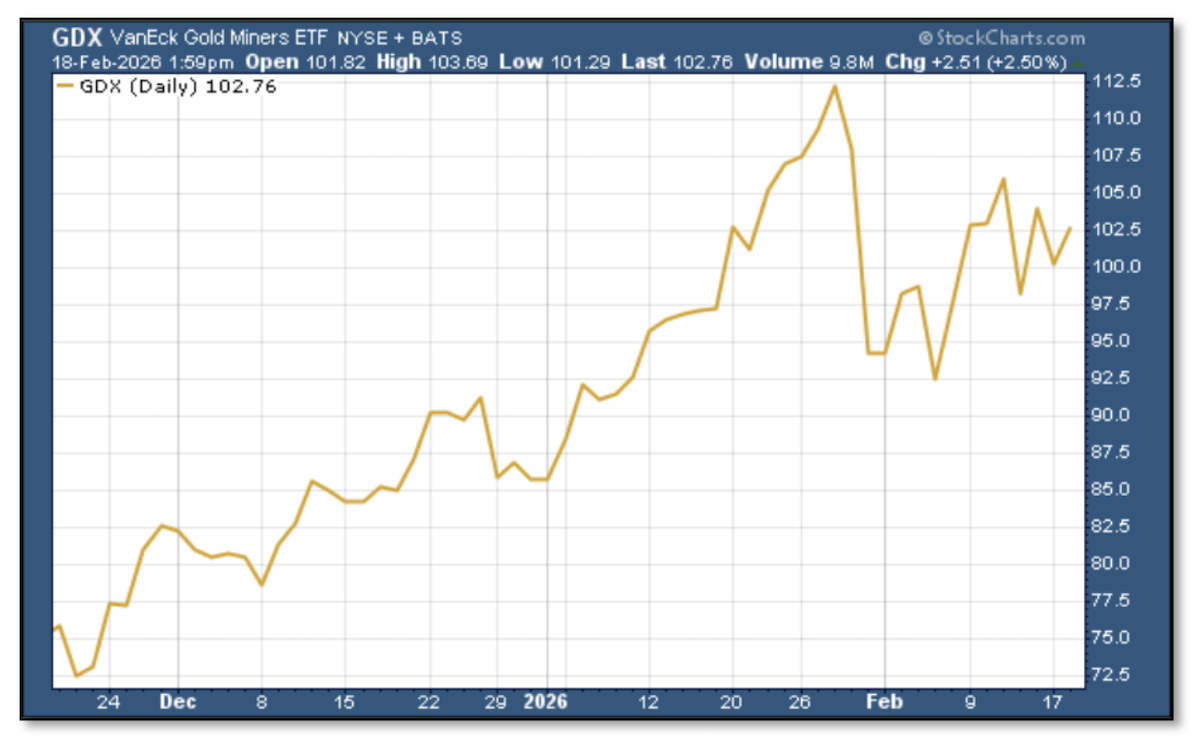Click the 2026 label on date axis
The height and width of the screenshot is (751, 1200).
pos(546,702)
